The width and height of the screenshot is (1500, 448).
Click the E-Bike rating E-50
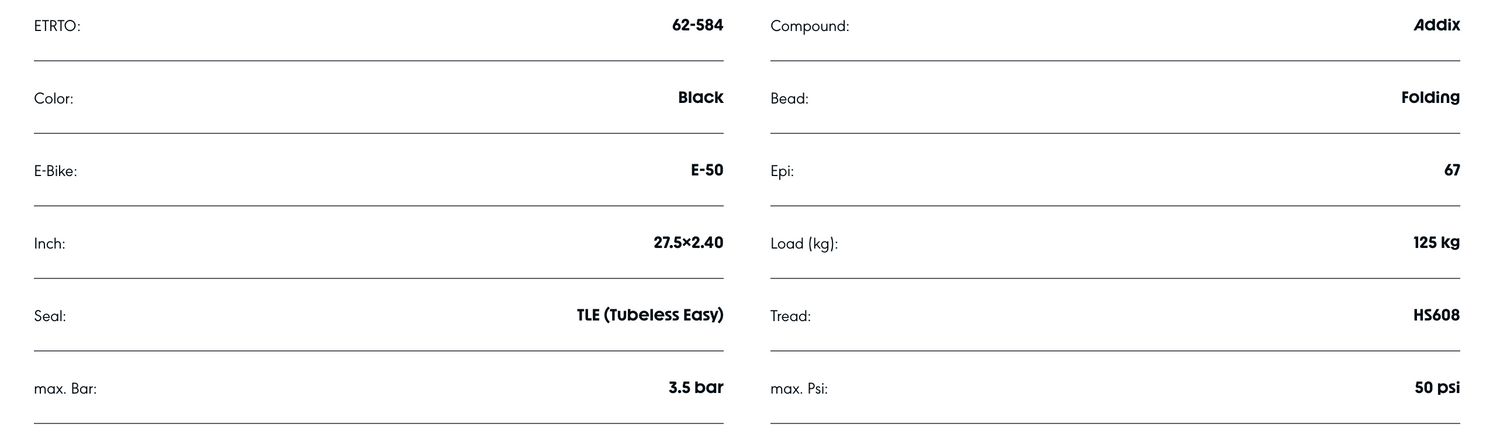tap(706, 170)
